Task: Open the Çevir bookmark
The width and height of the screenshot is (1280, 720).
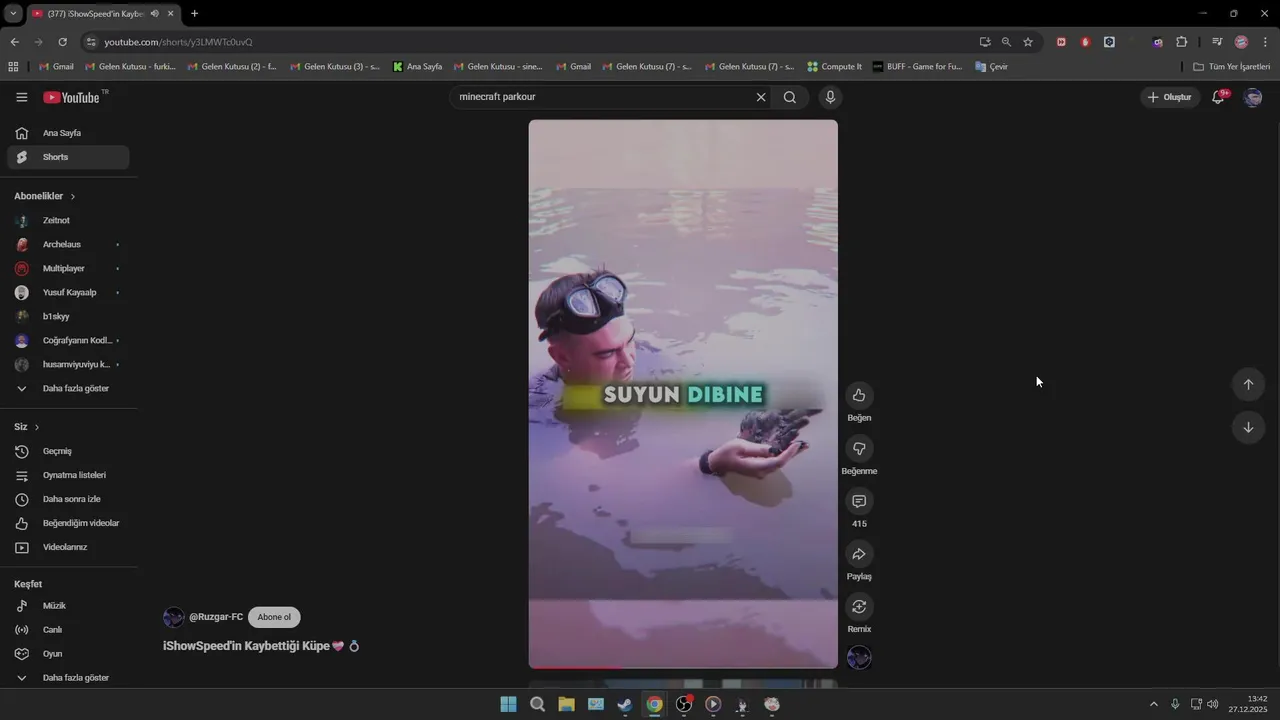Action: [992, 67]
